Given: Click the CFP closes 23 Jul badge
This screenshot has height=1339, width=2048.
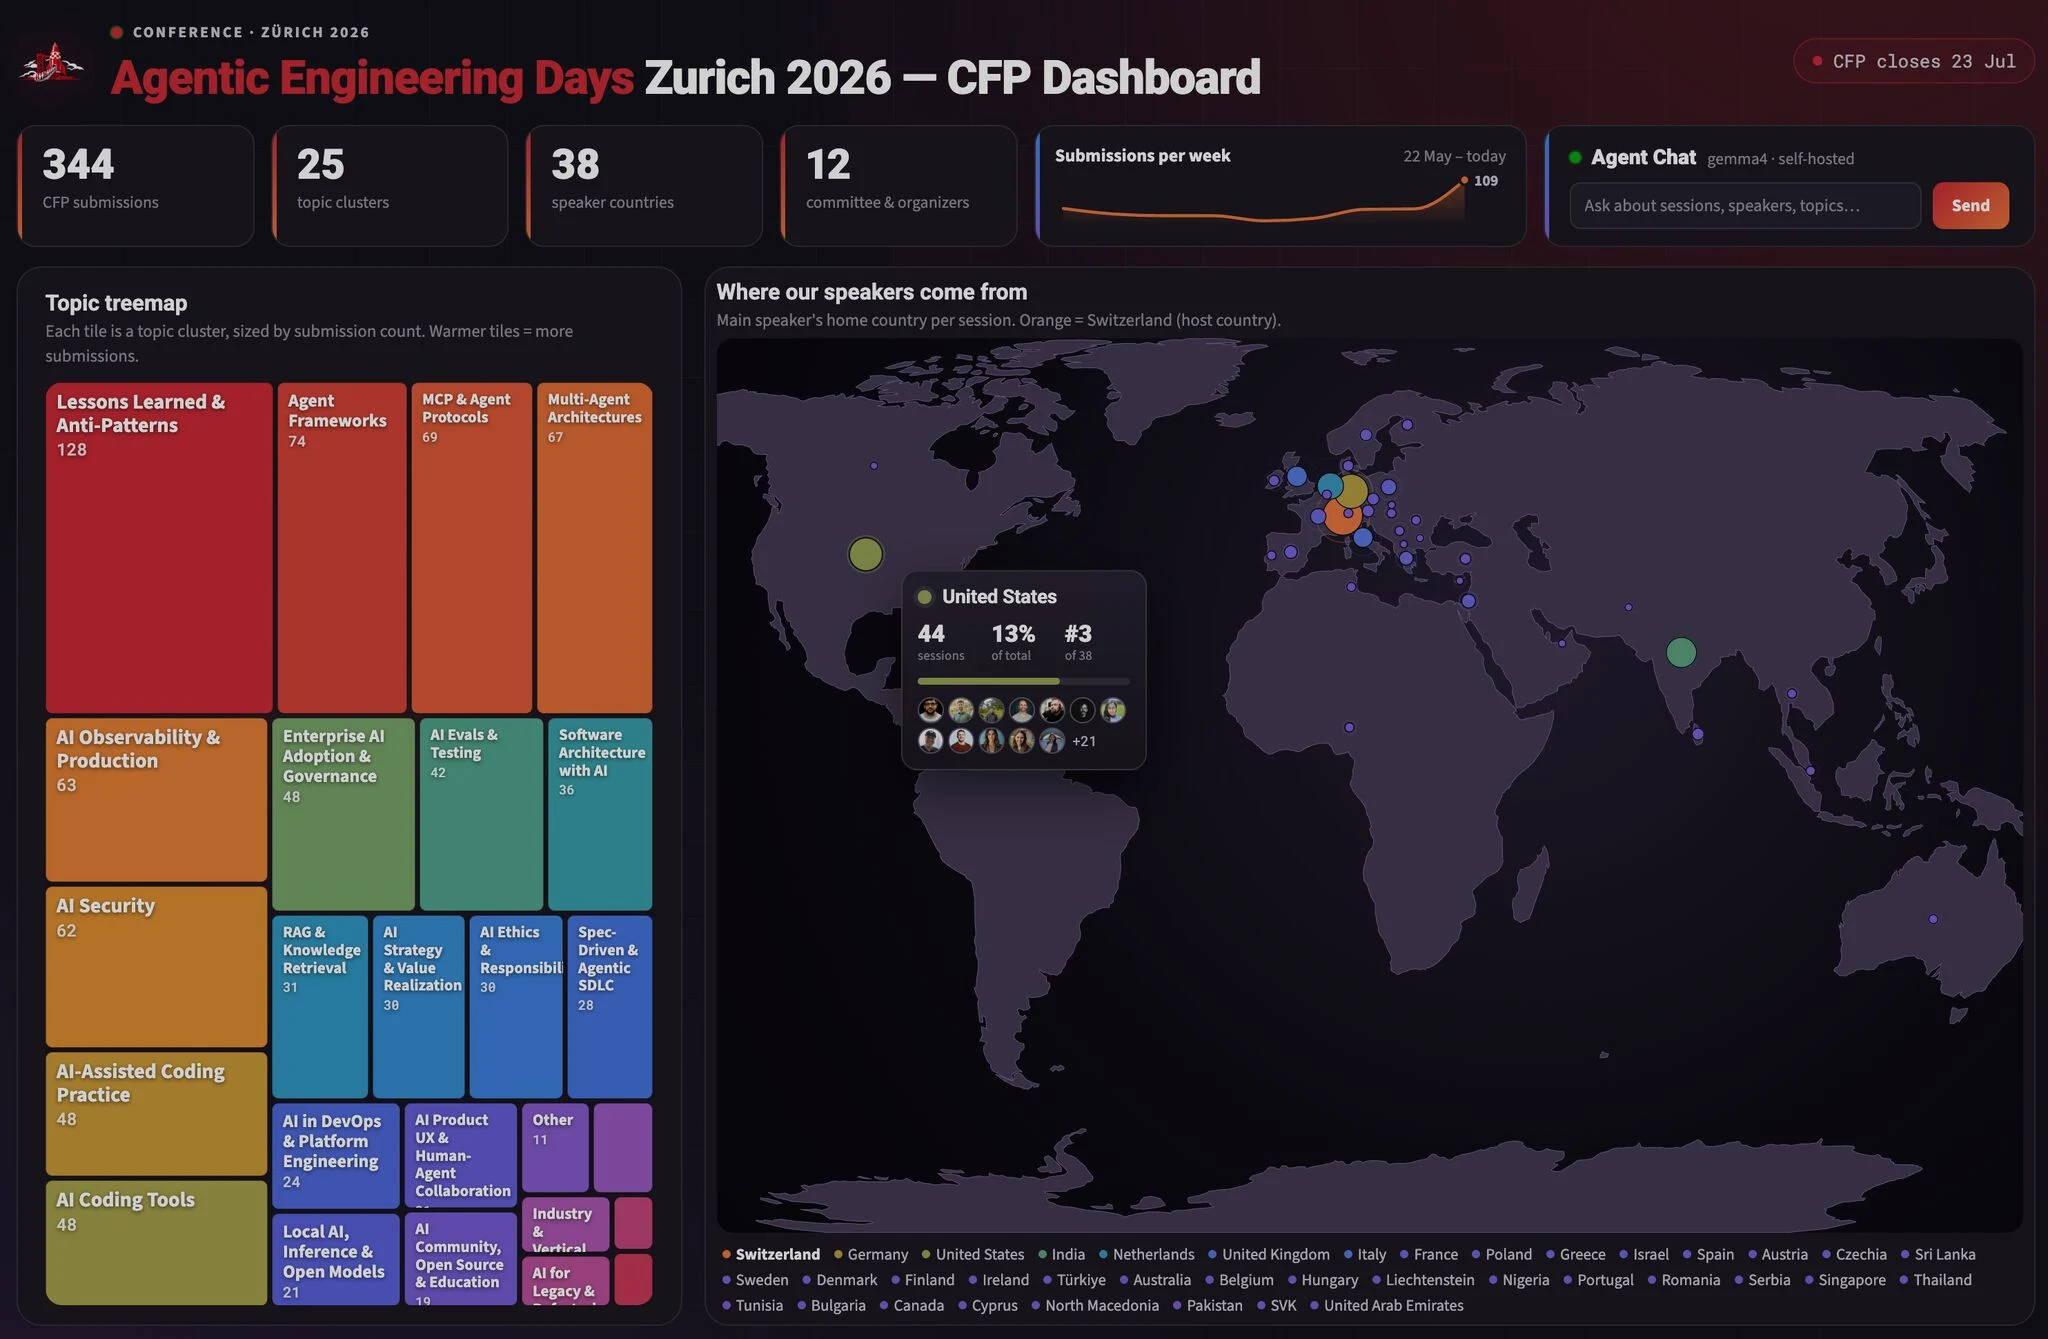Looking at the screenshot, I should tap(1914, 61).
